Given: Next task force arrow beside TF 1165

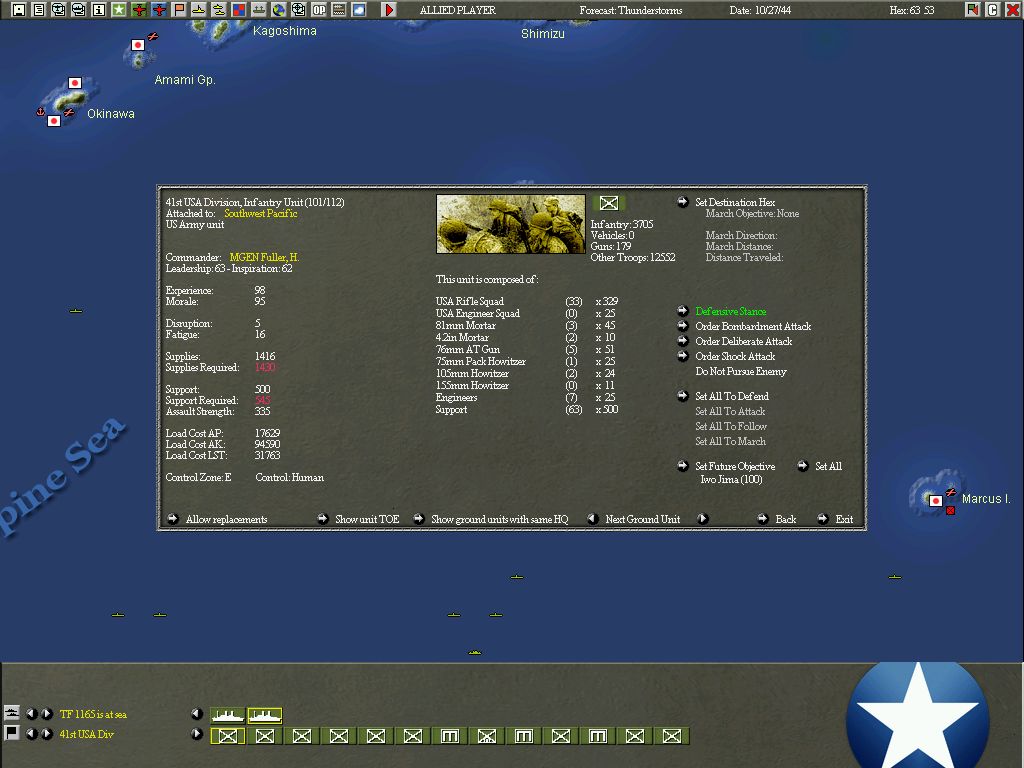Looking at the screenshot, I should pos(46,714).
